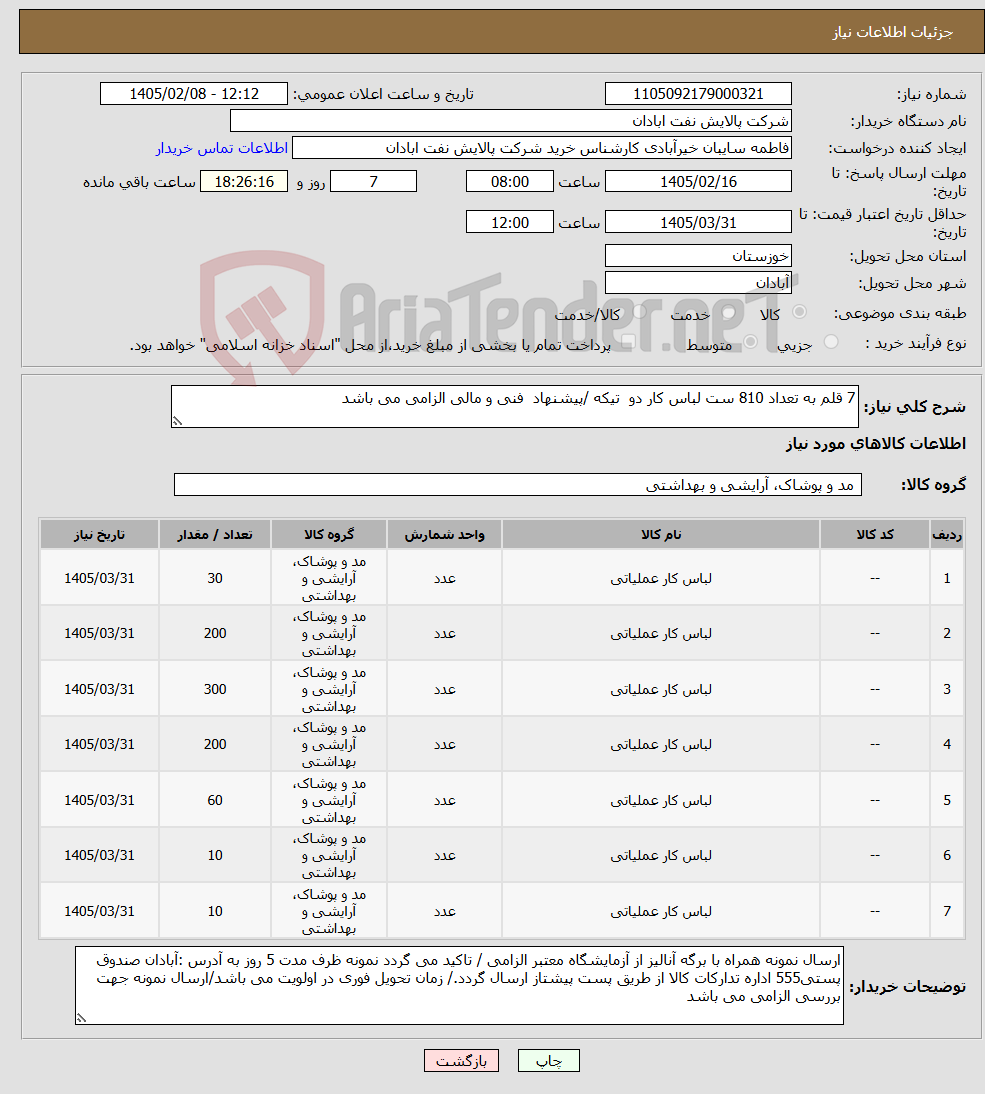This screenshot has height=1094, width=985.
Task: Click the delivery province field خوزستان
Action: pyautogui.click(x=698, y=255)
